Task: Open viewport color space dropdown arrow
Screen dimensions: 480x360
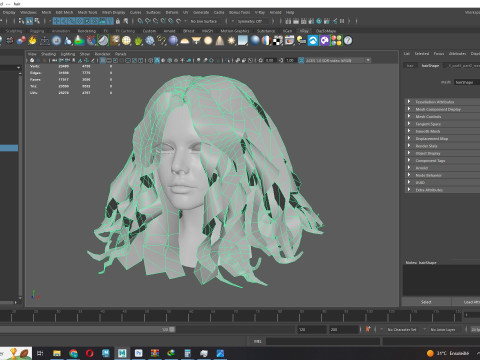Action: (x=368, y=60)
